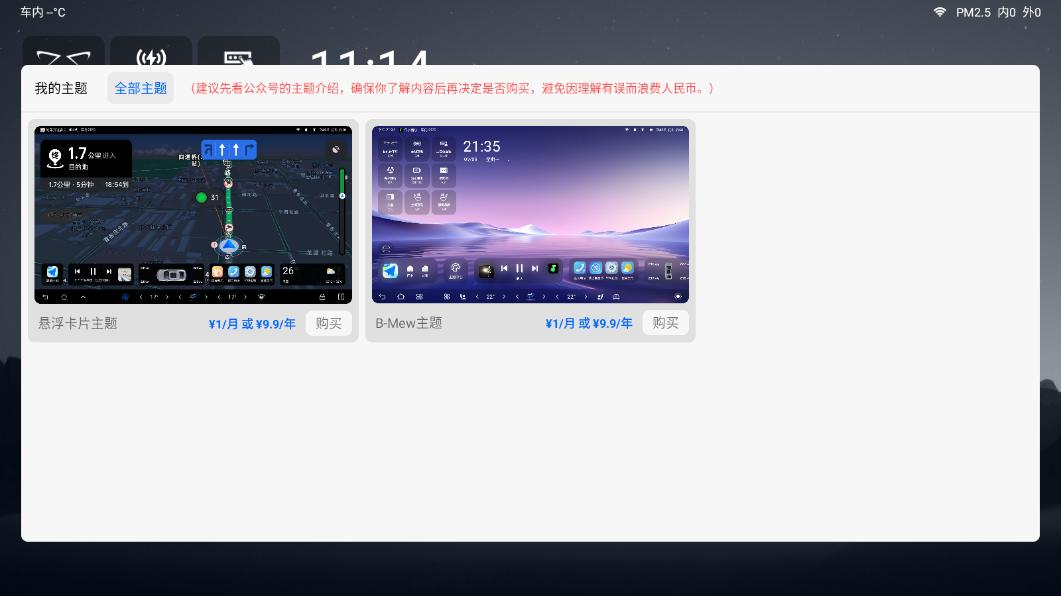Screen dimensions: 1061x596
Task: Switch to the 我的主题 tab
Action: click(x=61, y=88)
